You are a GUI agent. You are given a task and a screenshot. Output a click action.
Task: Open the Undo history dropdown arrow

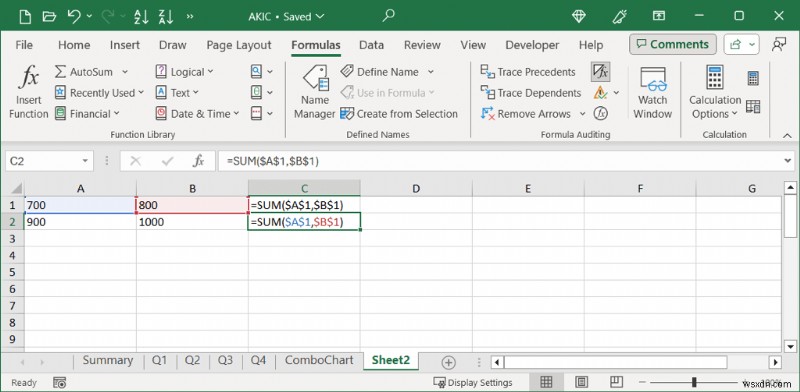(89, 17)
